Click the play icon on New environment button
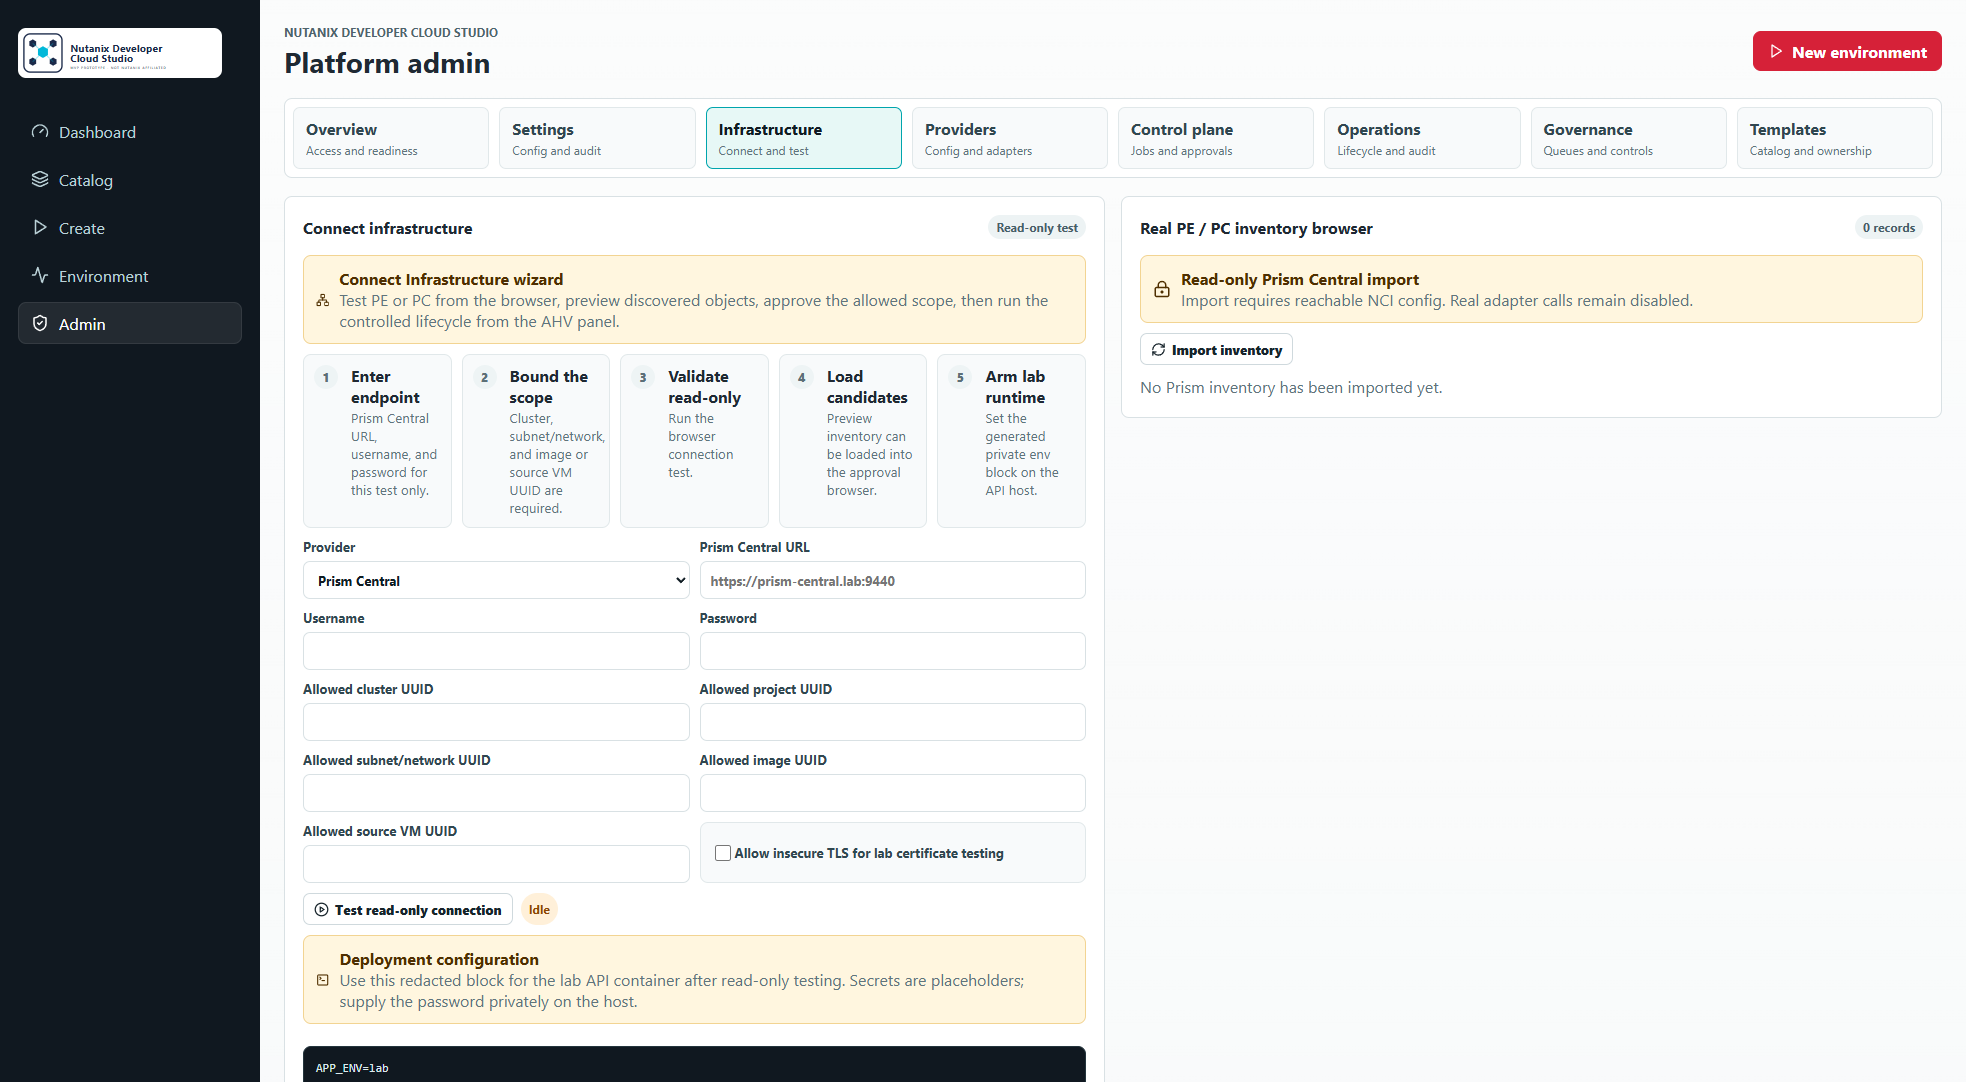The height and width of the screenshot is (1082, 1966). [1776, 52]
